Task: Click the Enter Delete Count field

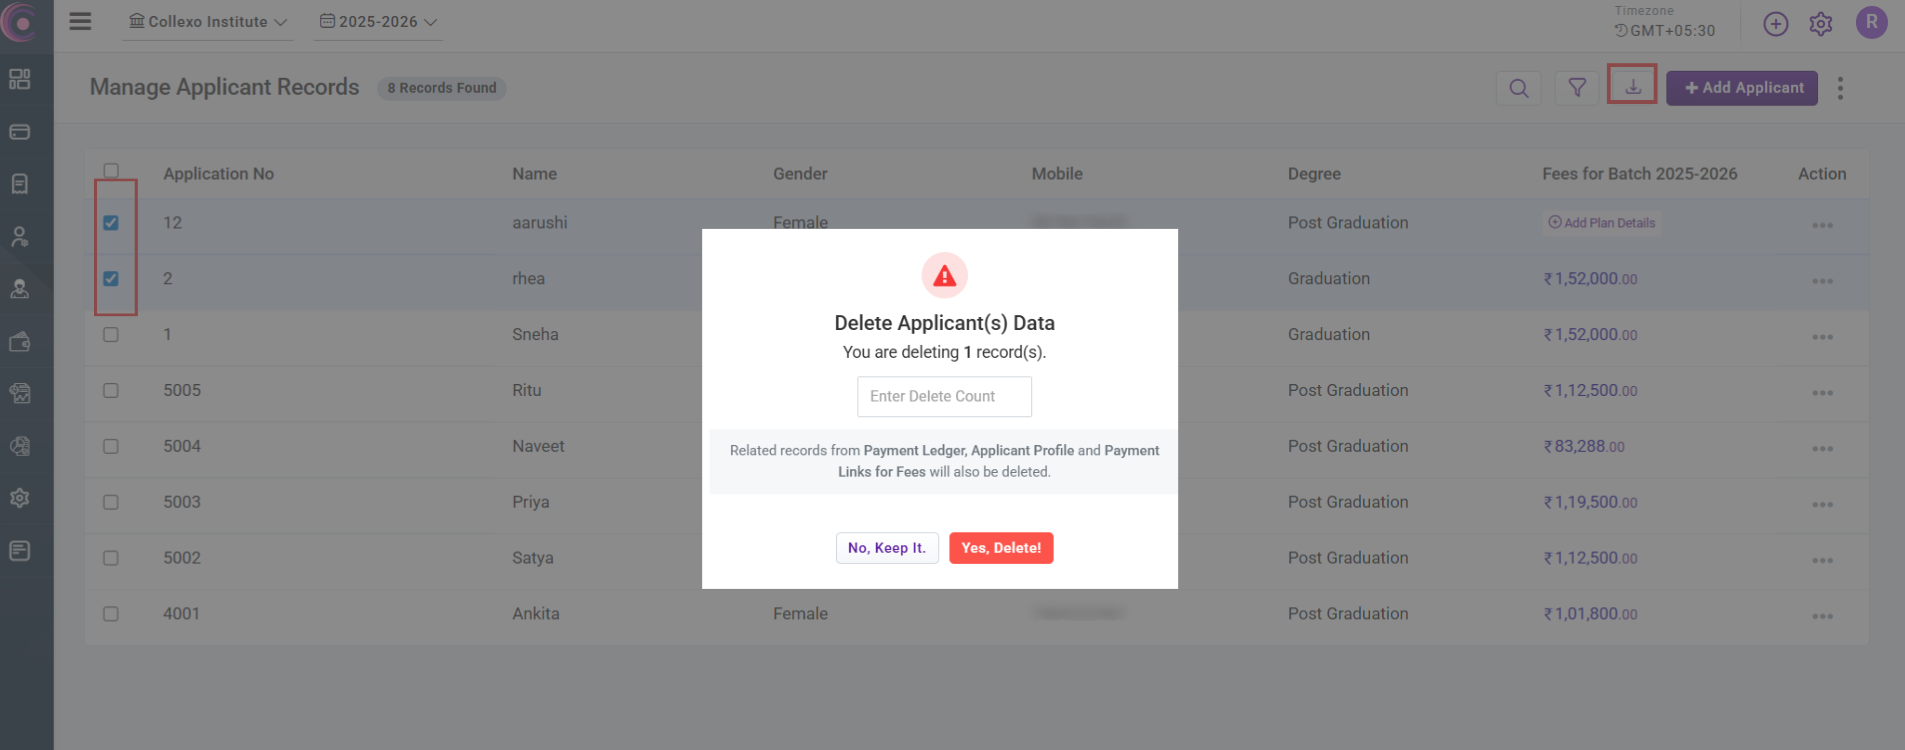Action: (x=944, y=397)
